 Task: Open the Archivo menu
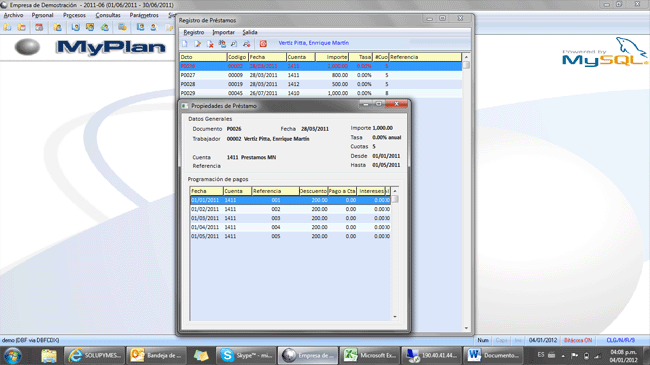click(13, 15)
